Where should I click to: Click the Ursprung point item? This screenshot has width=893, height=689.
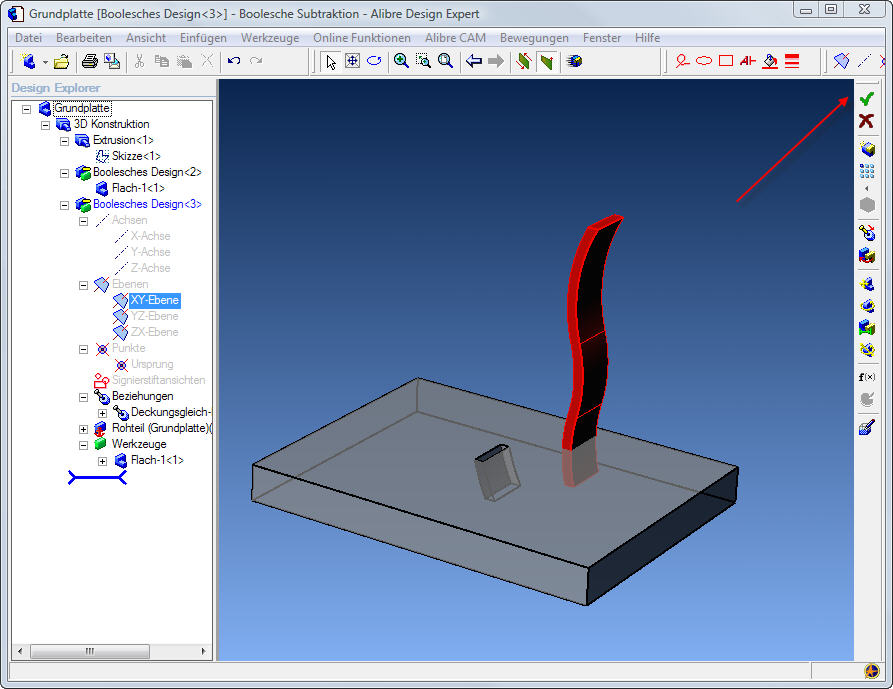coord(152,364)
